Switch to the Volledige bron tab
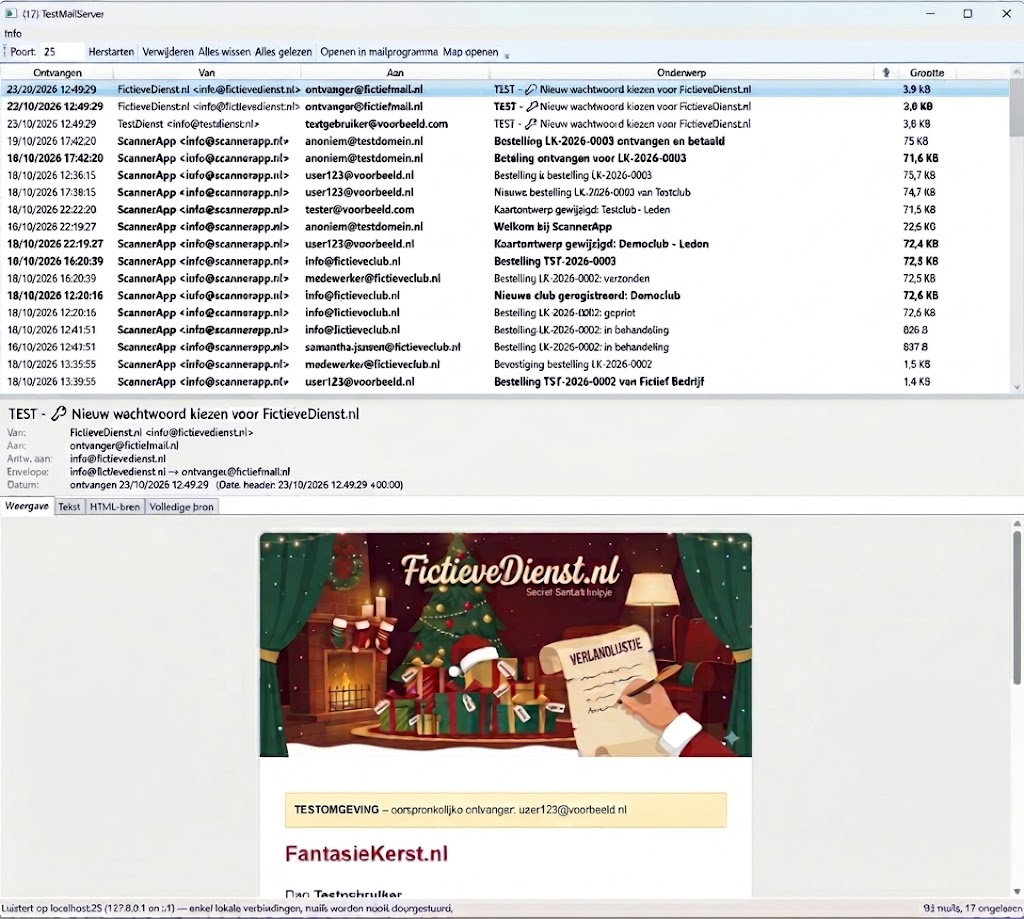 [x=182, y=507]
